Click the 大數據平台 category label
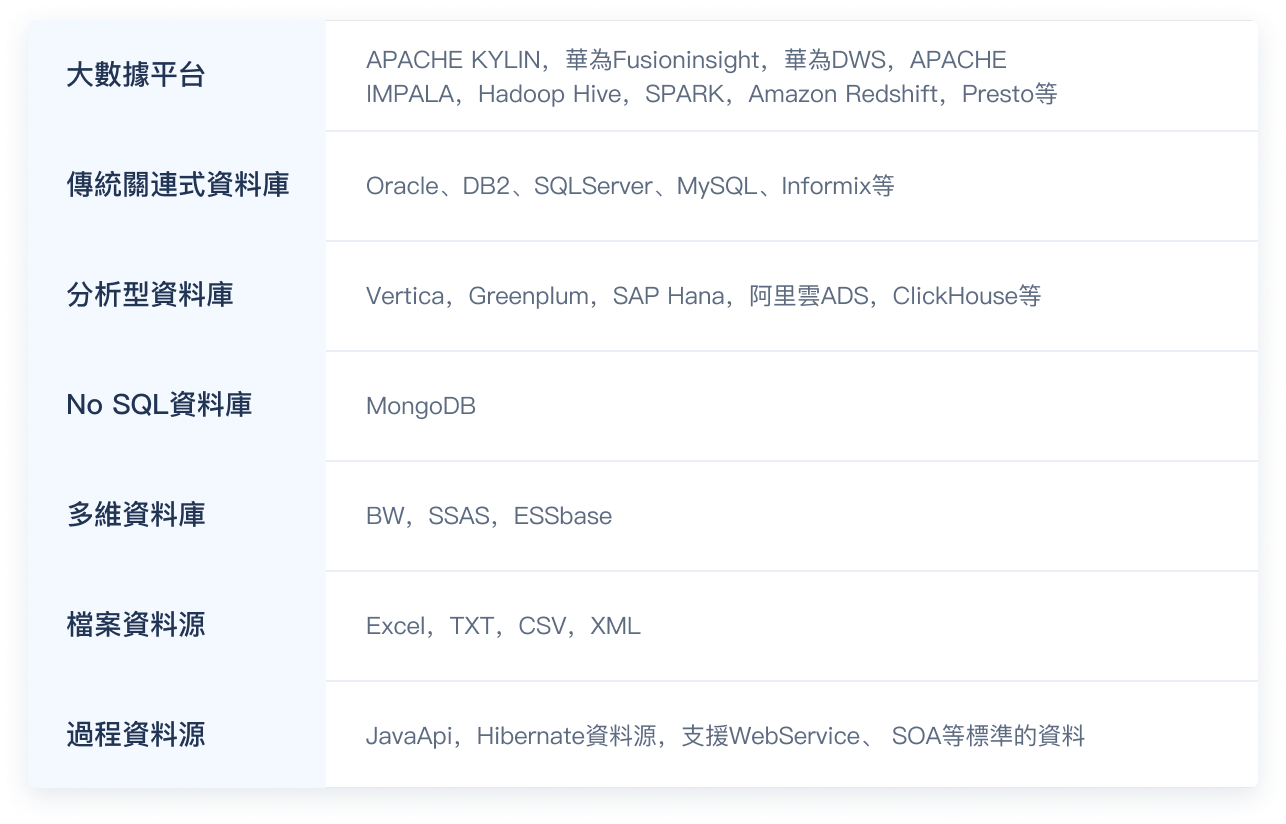Screen dimensions: 1286x824 pos(135,76)
